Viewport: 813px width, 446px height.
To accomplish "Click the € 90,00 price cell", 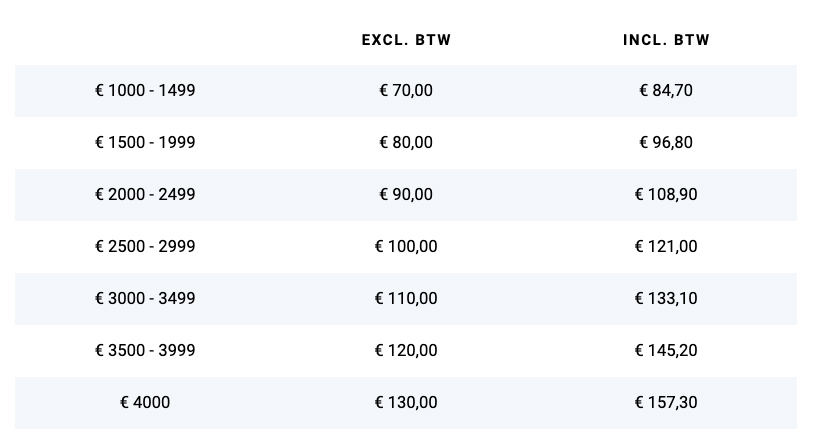I will tap(406, 194).
